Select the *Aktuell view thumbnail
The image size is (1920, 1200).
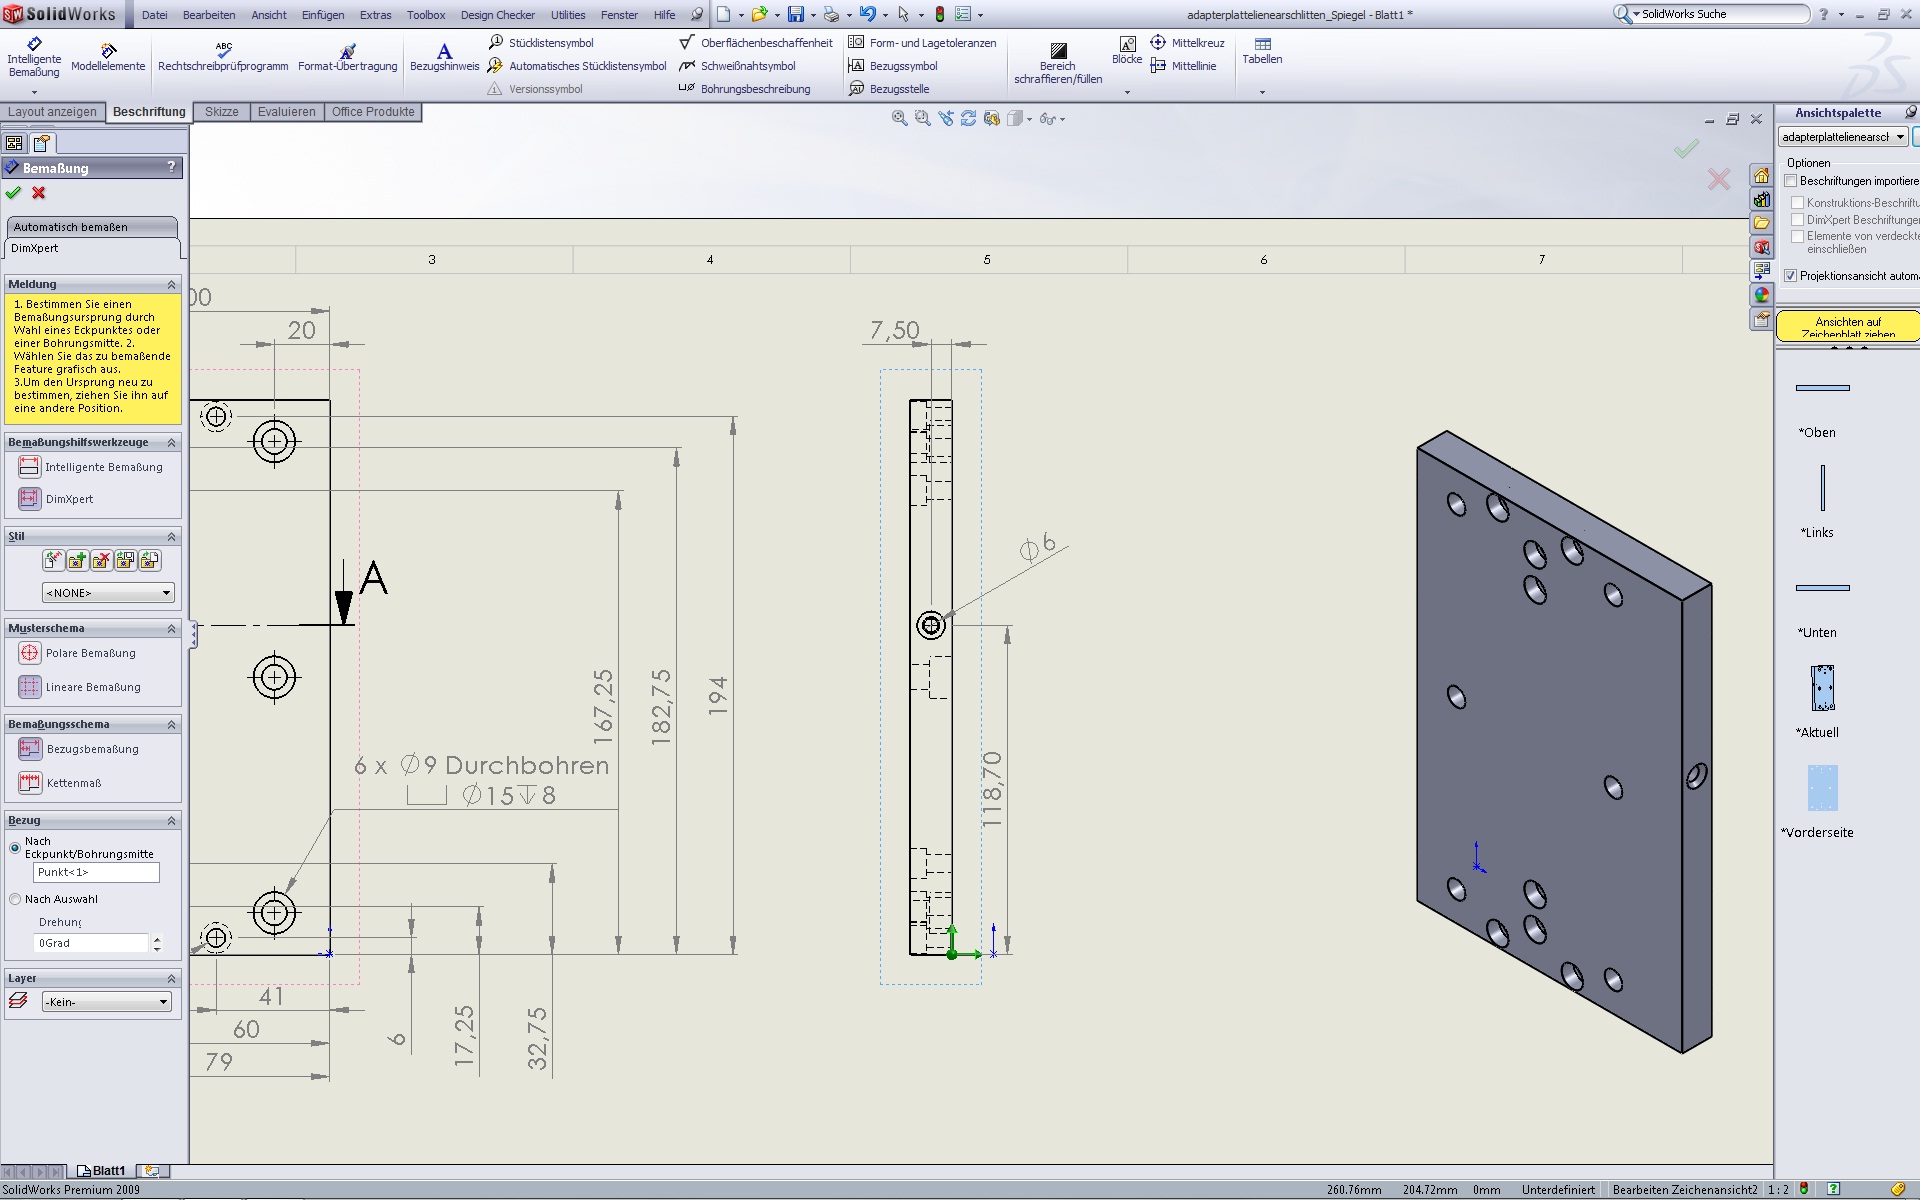point(1822,688)
